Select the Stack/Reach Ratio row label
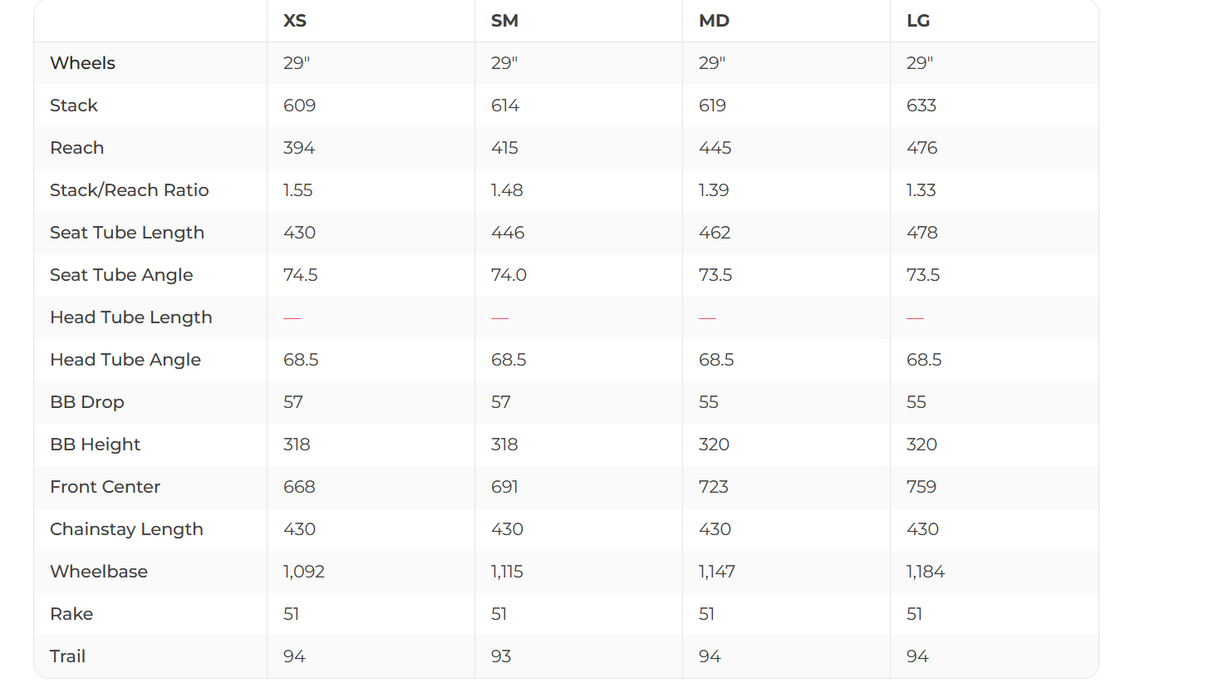The width and height of the screenshot is (1214, 683). pyautogui.click(x=129, y=190)
